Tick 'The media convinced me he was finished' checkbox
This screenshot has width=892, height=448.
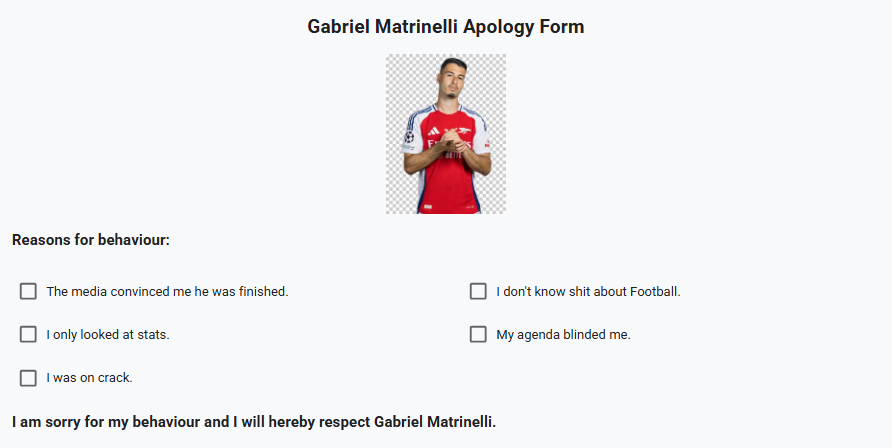[x=28, y=291]
